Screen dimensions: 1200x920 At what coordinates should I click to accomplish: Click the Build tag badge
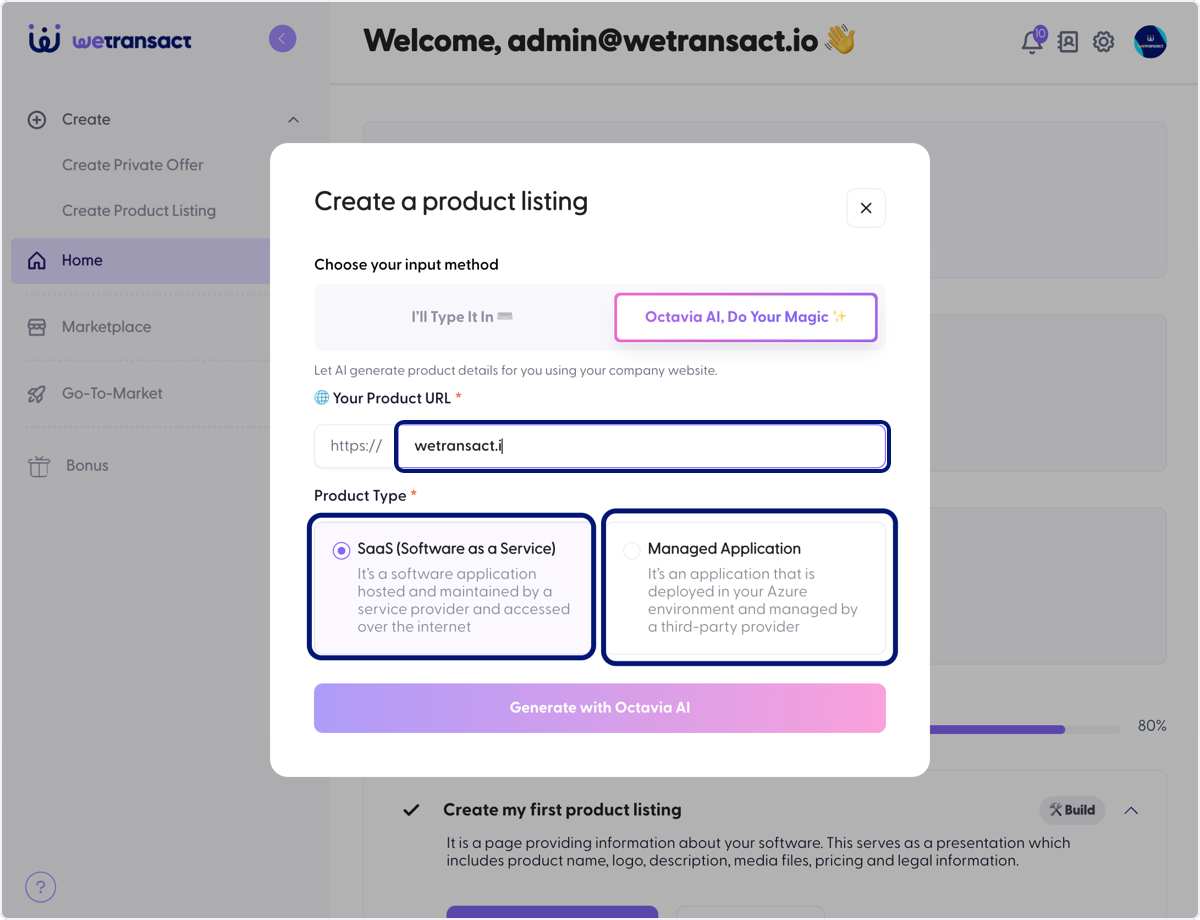(x=1072, y=810)
